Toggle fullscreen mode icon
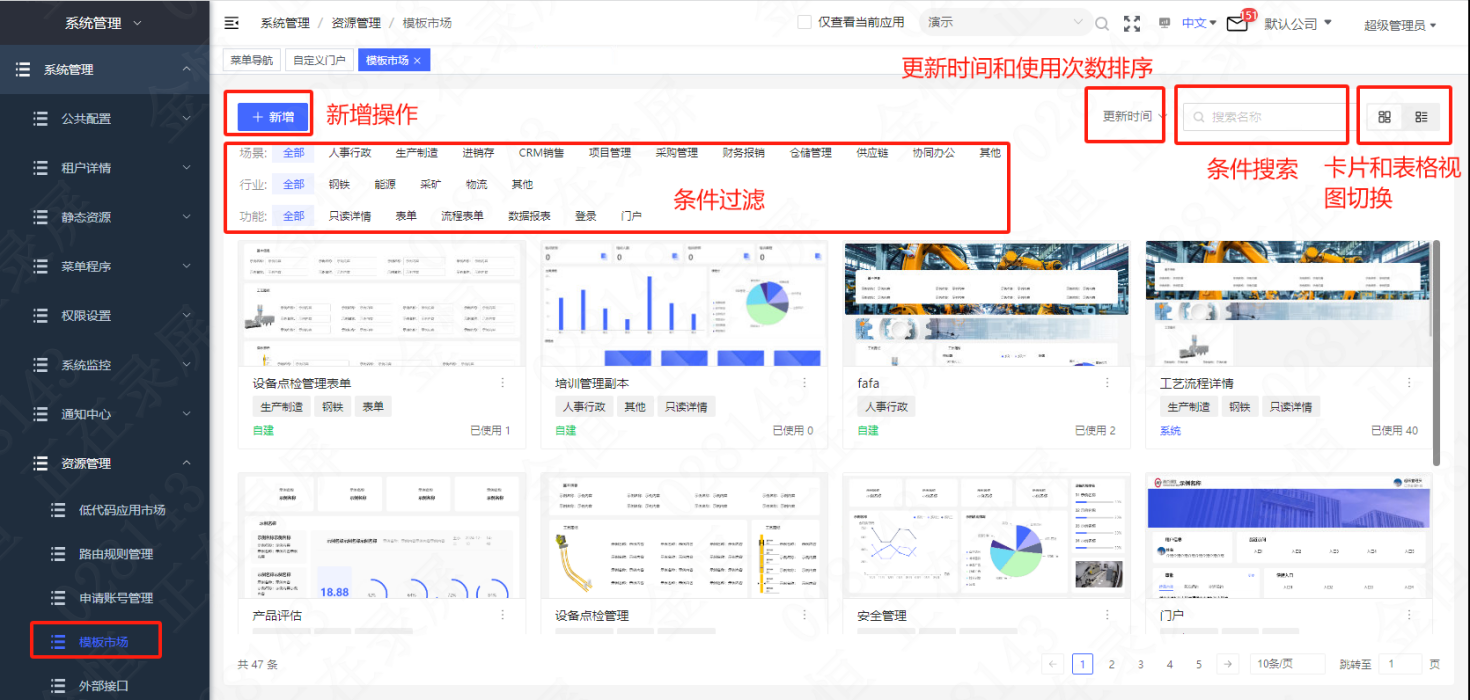1470x700 pixels. (1132, 23)
